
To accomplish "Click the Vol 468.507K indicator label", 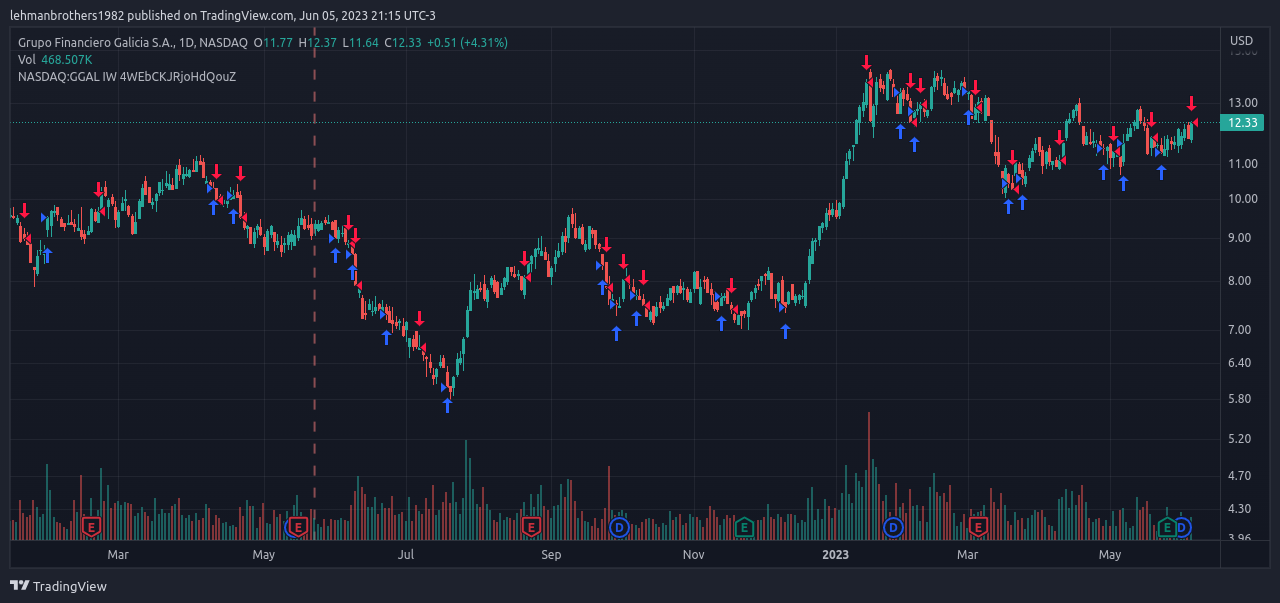I will 55,60.
